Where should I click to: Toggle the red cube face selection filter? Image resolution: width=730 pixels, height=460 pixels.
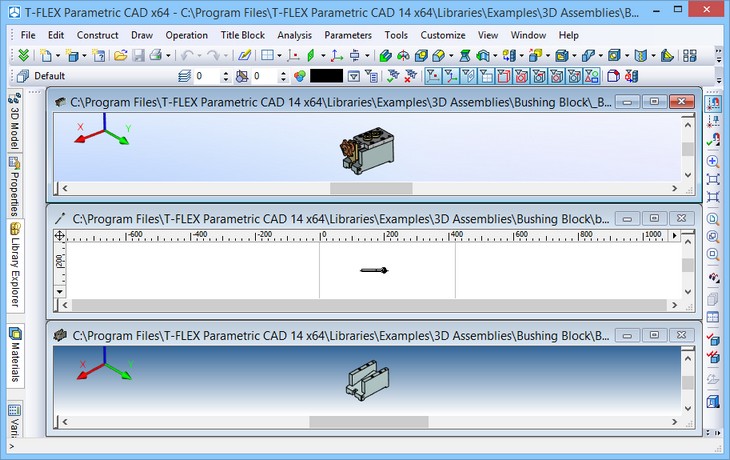[x=503, y=76]
